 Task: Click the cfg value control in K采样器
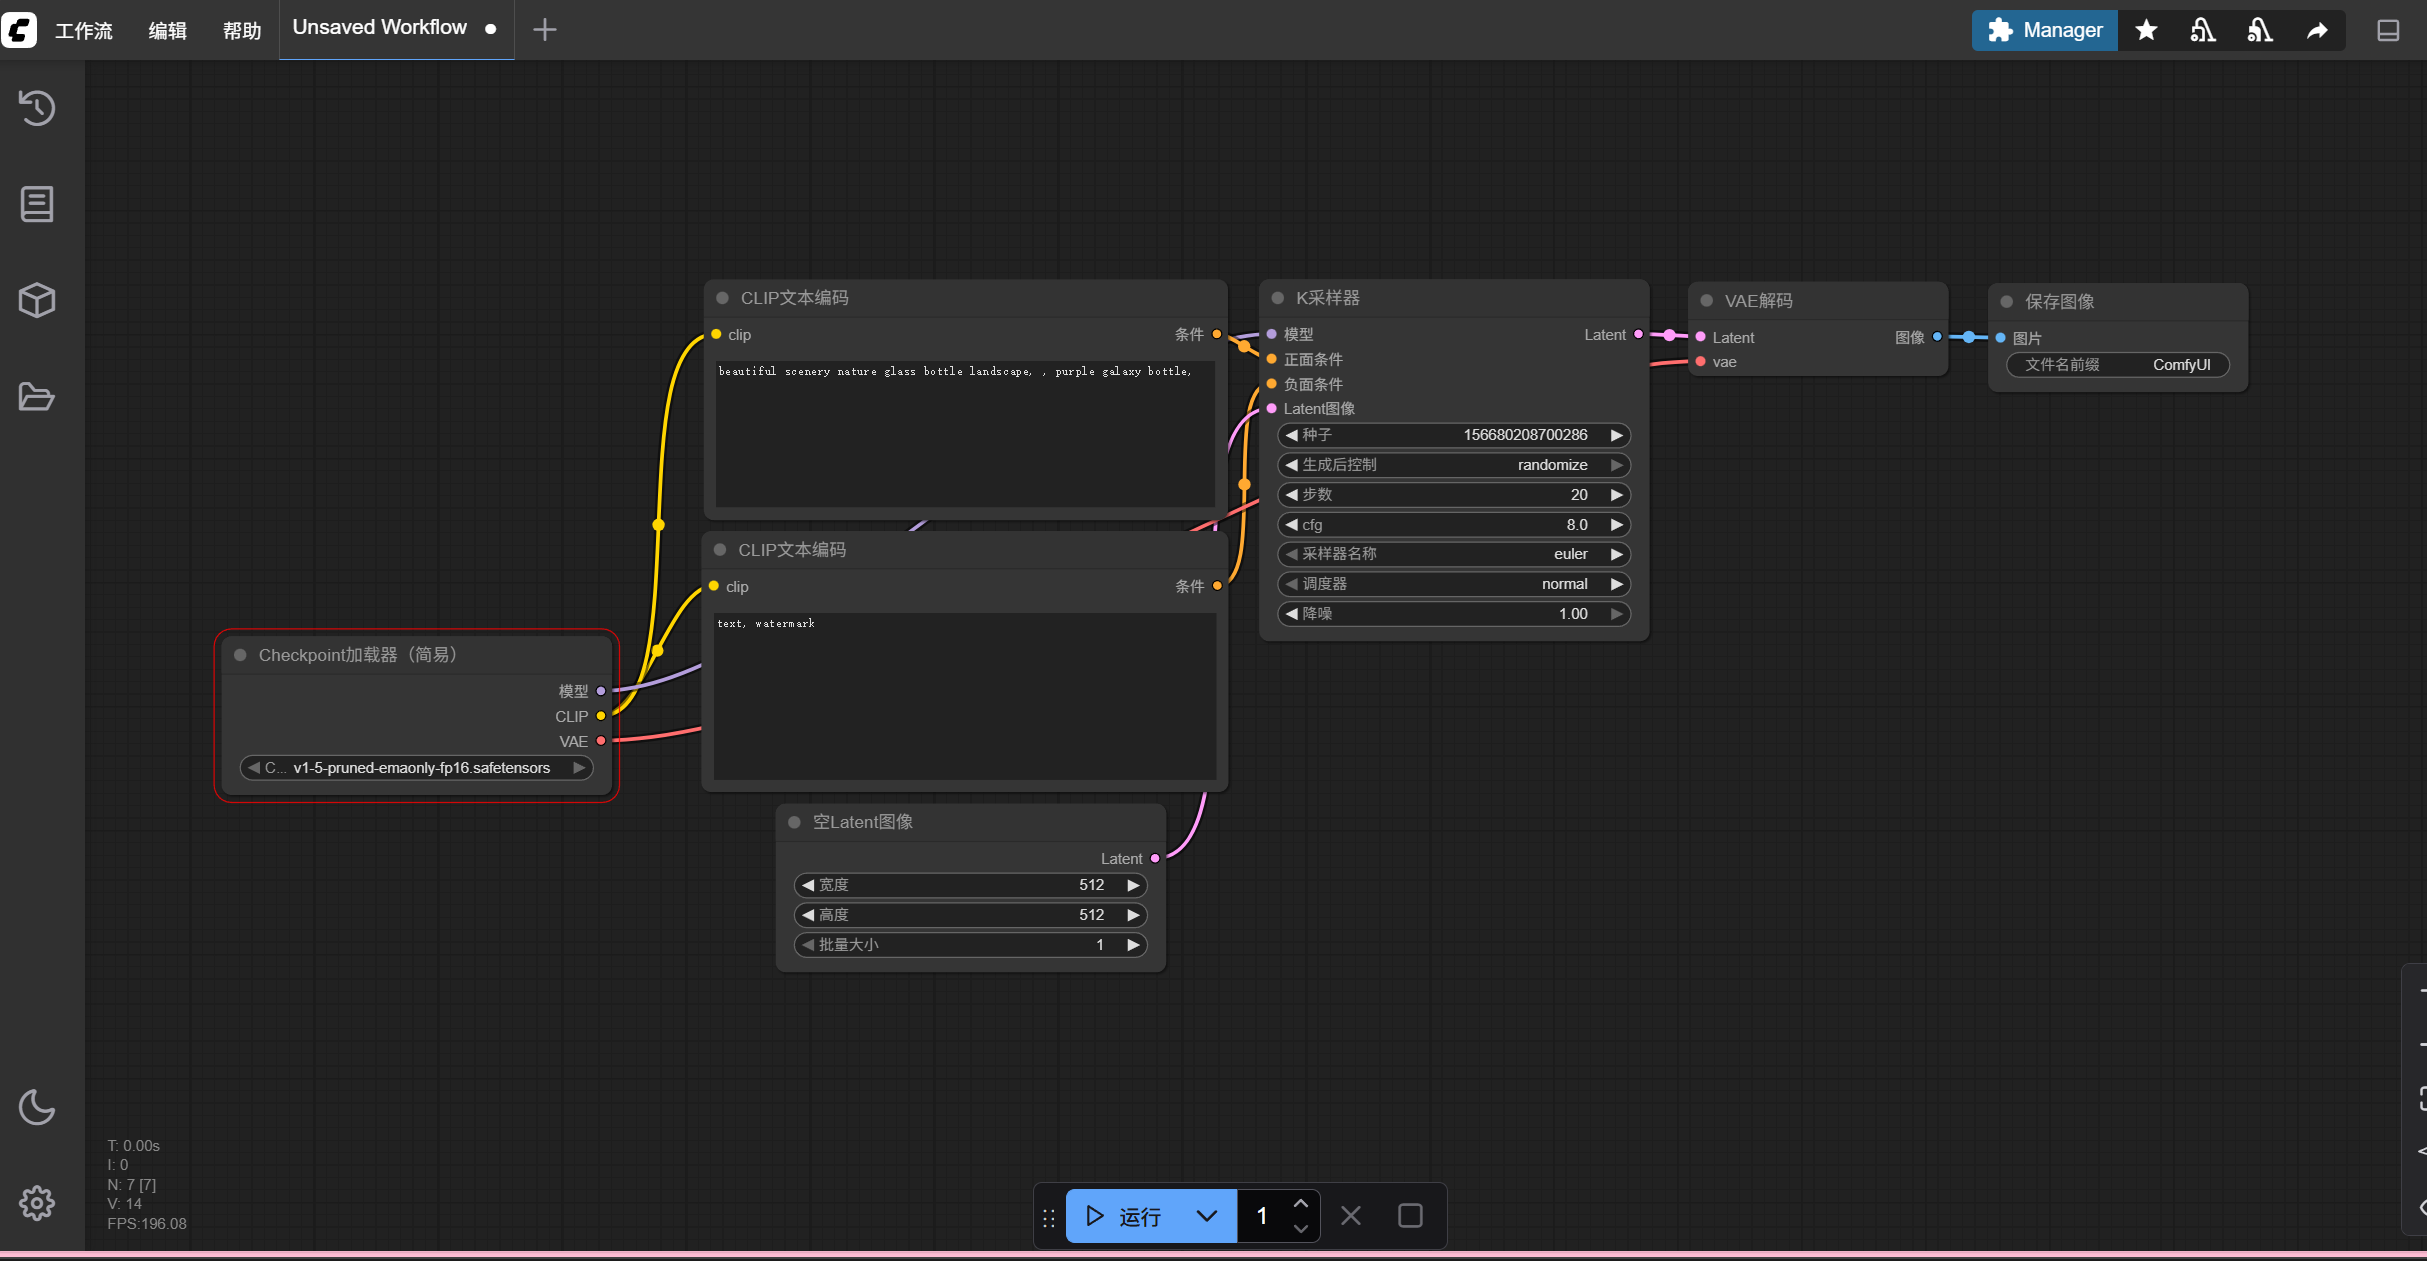pyautogui.click(x=1453, y=524)
